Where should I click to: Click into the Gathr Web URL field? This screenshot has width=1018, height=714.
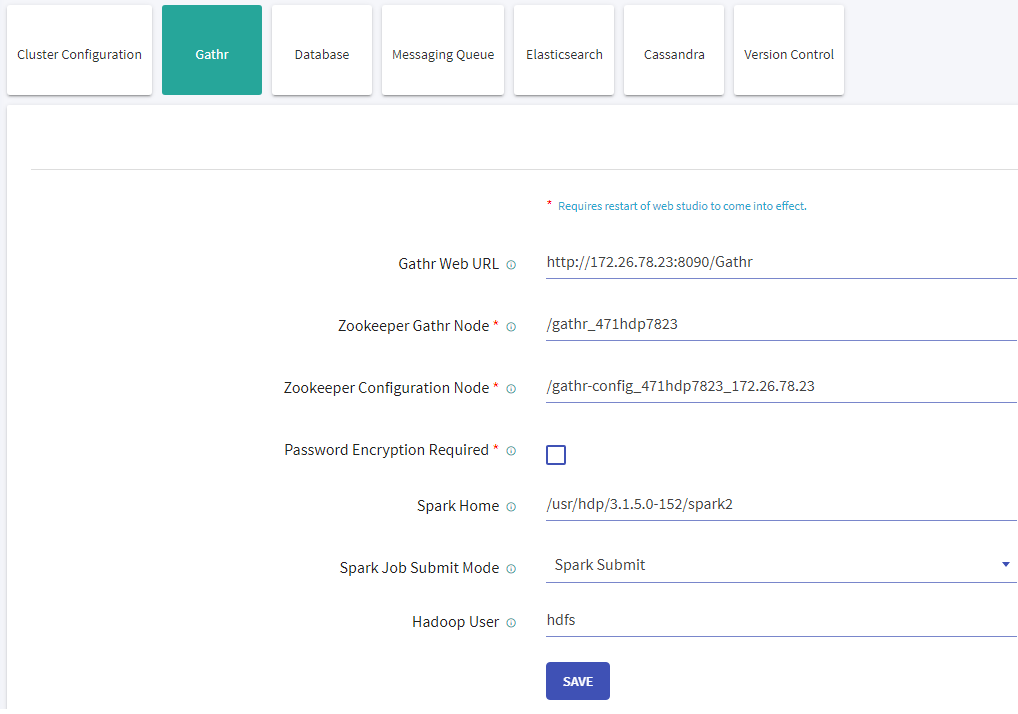780,263
